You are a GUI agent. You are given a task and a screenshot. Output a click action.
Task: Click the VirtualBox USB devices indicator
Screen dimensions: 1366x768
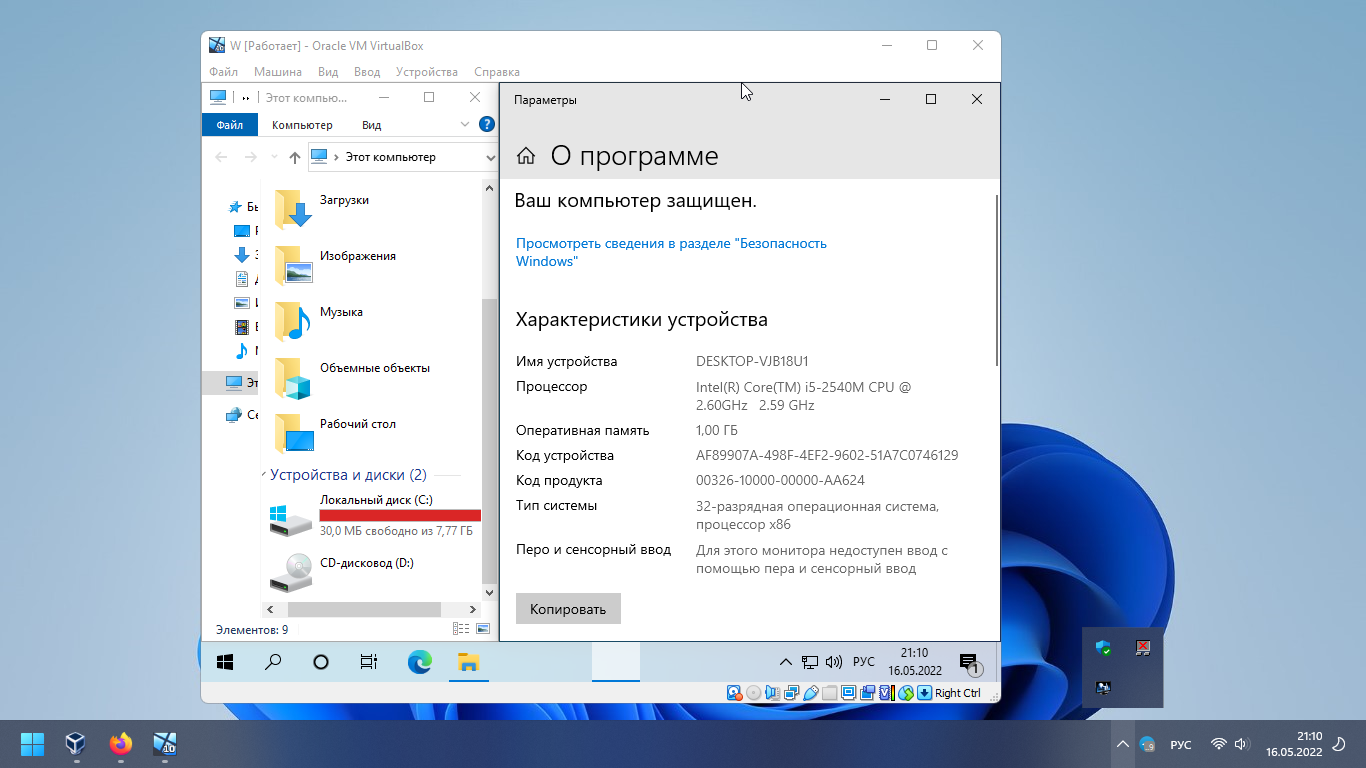[x=811, y=693]
